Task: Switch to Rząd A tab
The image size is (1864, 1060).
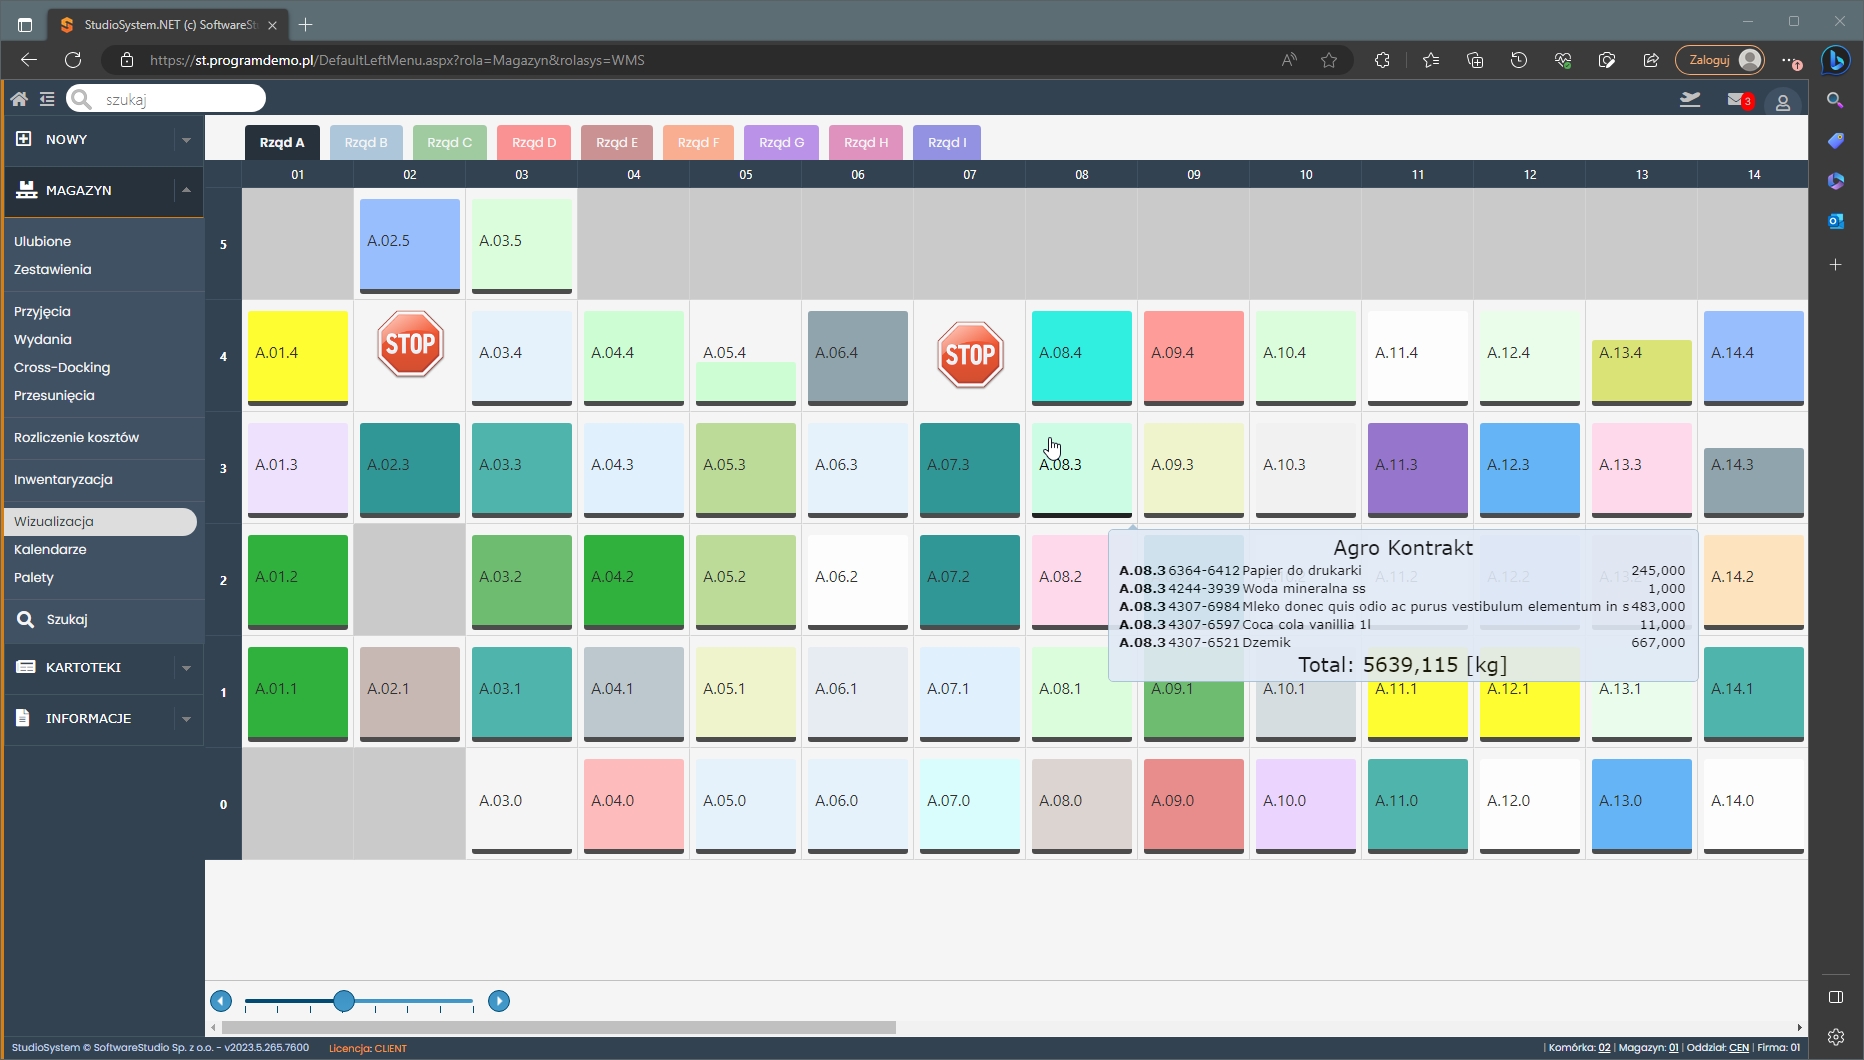Action: 282,143
